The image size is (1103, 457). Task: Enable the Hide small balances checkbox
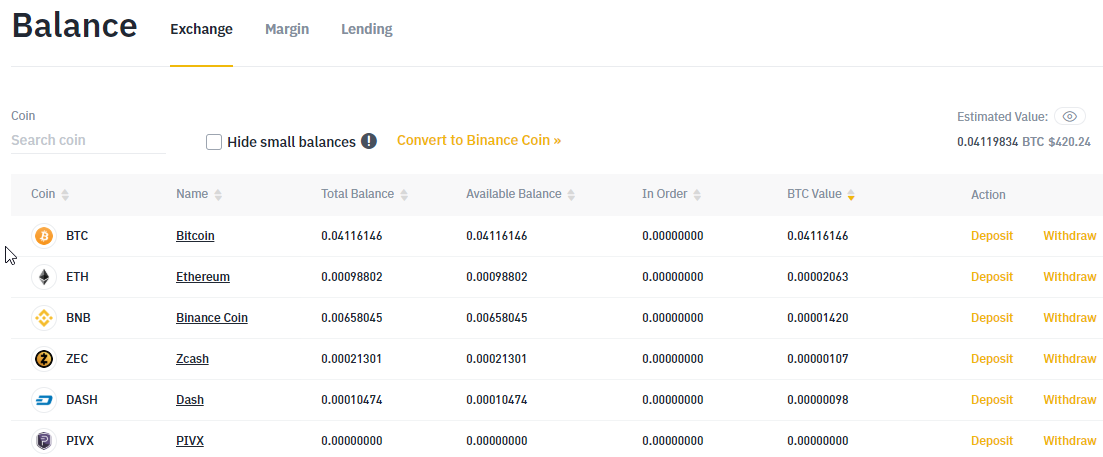coord(214,142)
